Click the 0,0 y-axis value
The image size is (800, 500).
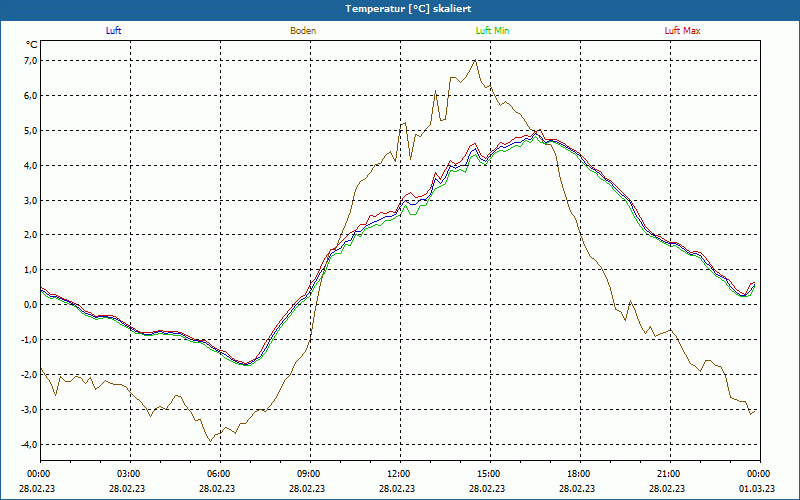(31, 305)
